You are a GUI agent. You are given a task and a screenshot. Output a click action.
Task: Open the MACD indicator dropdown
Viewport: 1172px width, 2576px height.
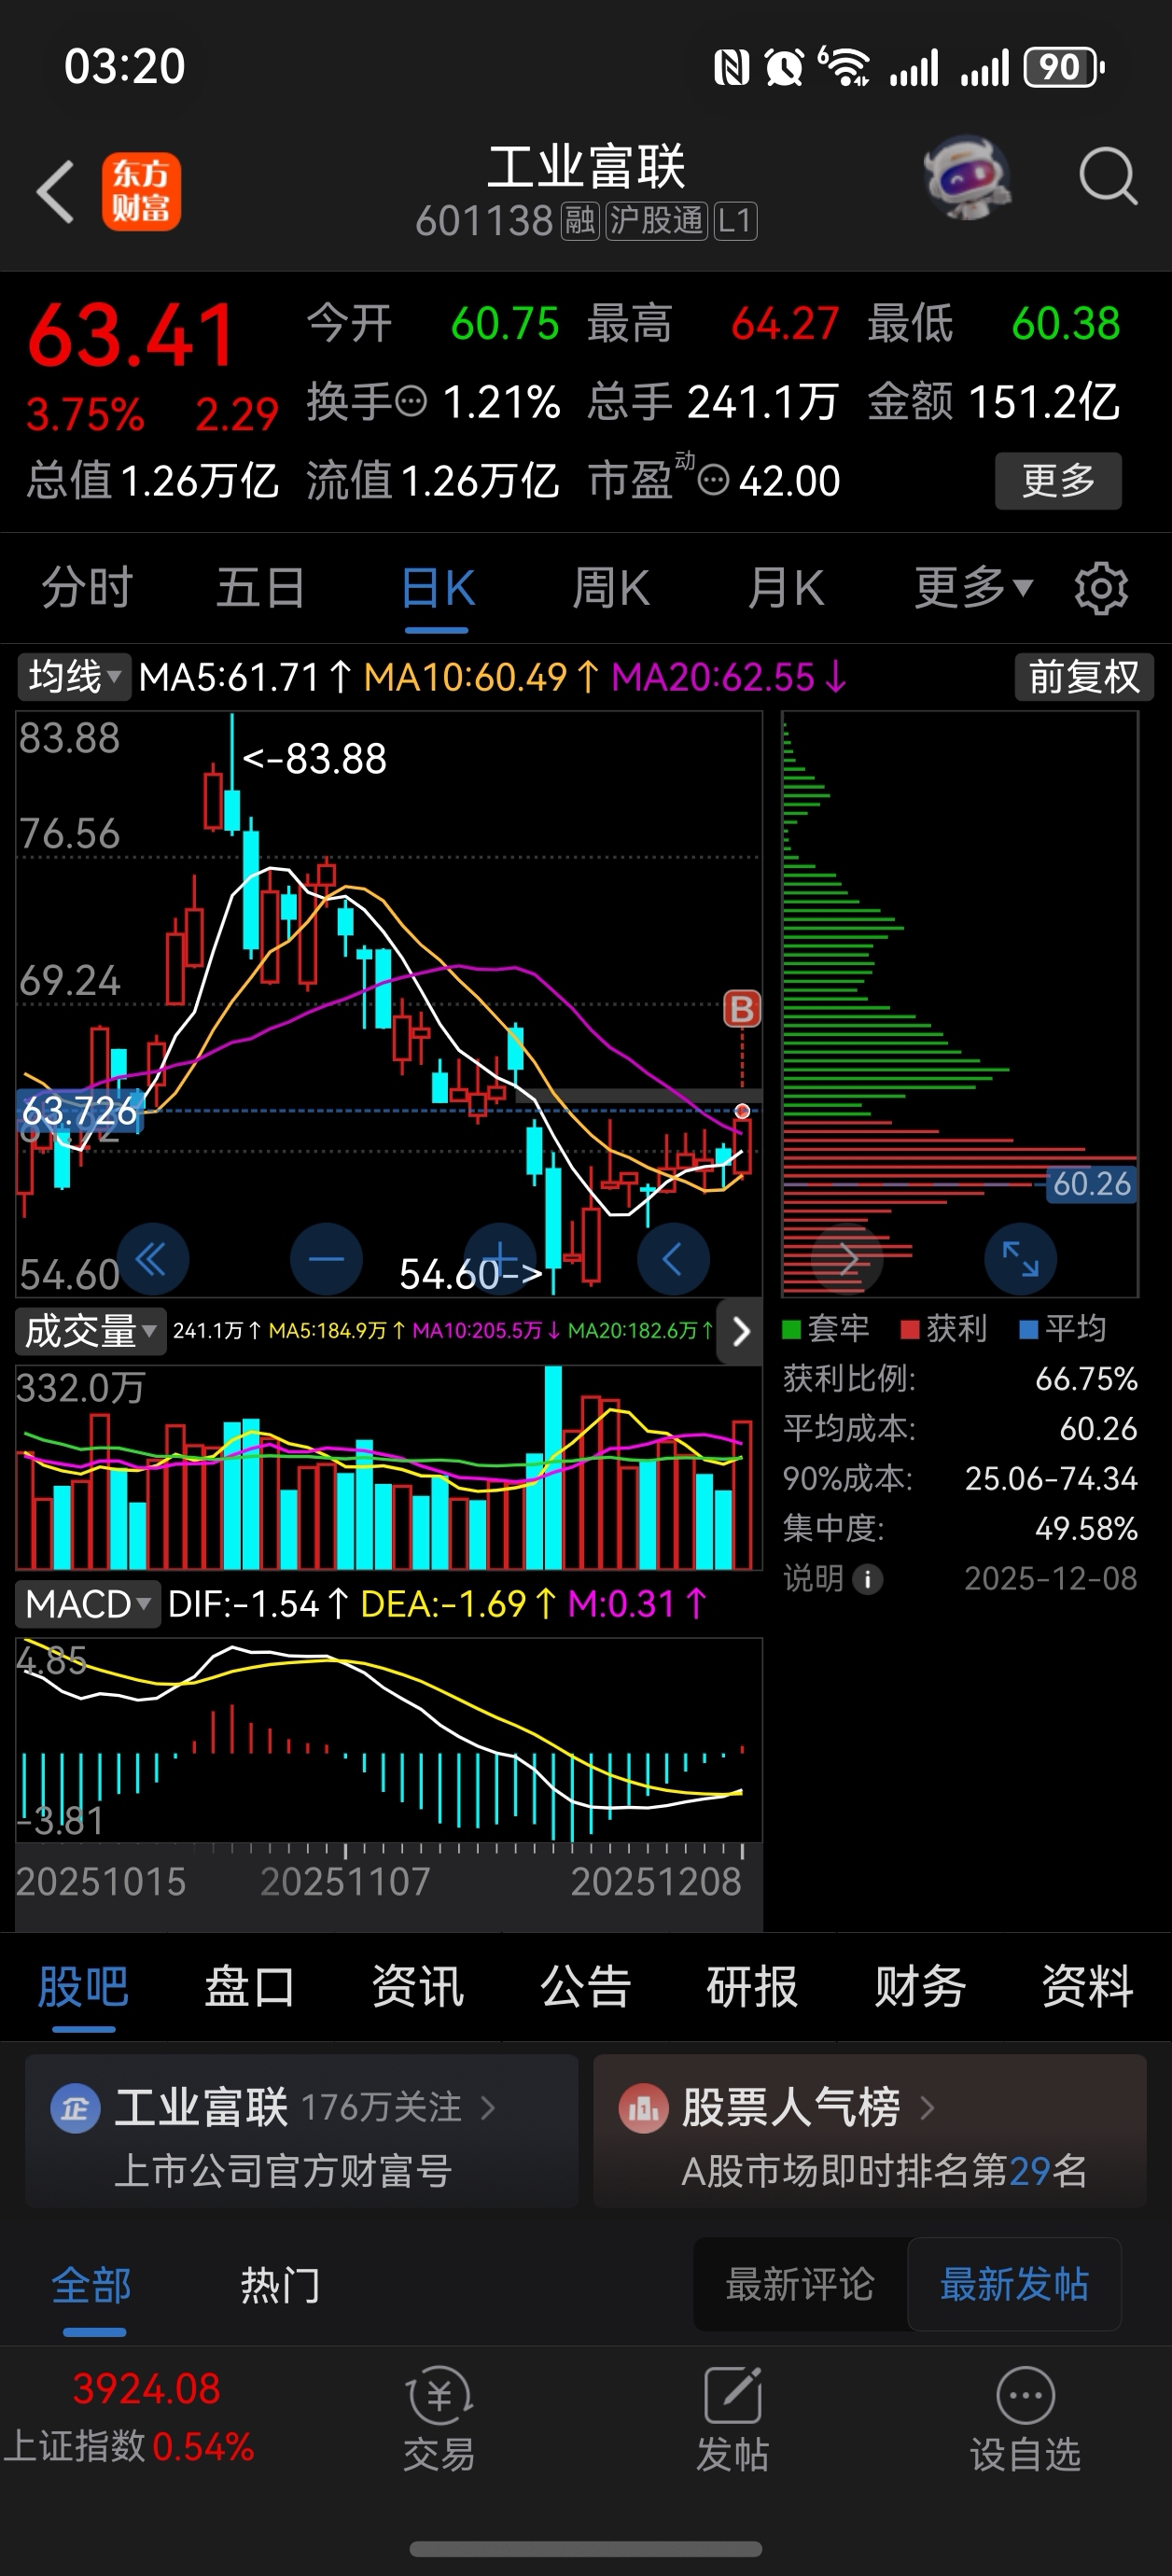coord(88,1604)
